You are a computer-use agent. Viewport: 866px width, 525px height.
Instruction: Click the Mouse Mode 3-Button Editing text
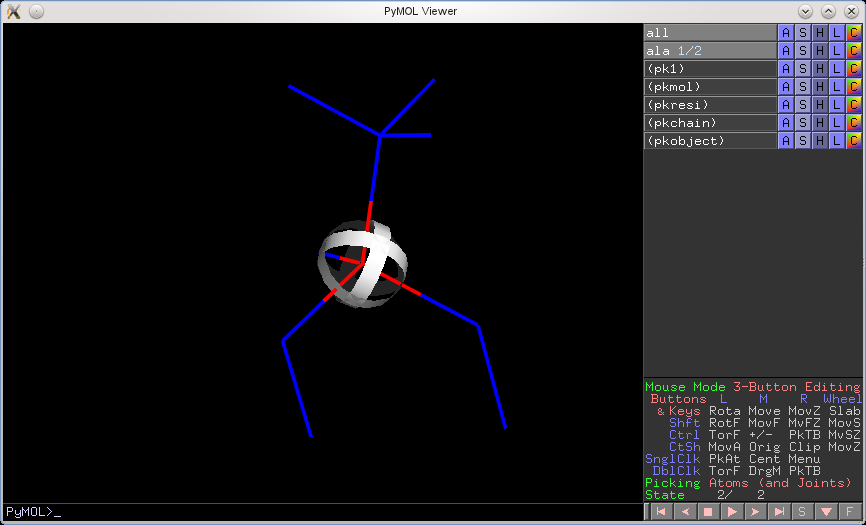(752, 387)
